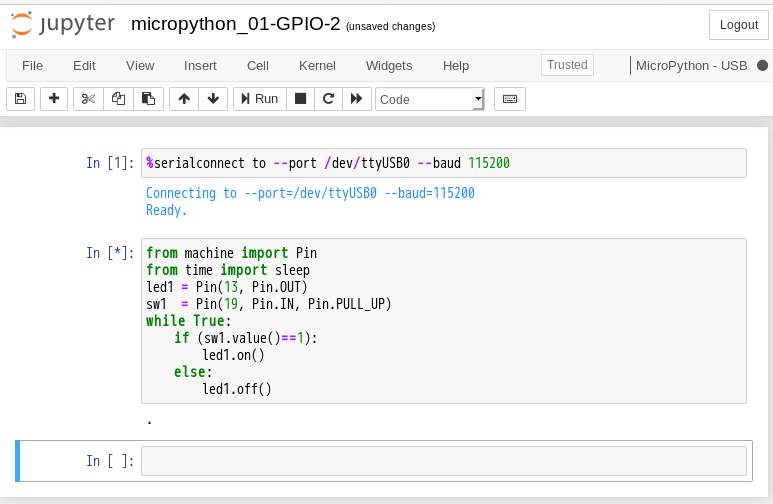773x504 pixels.
Task: Cut selected cells with scissors icon
Action: pos(88,99)
